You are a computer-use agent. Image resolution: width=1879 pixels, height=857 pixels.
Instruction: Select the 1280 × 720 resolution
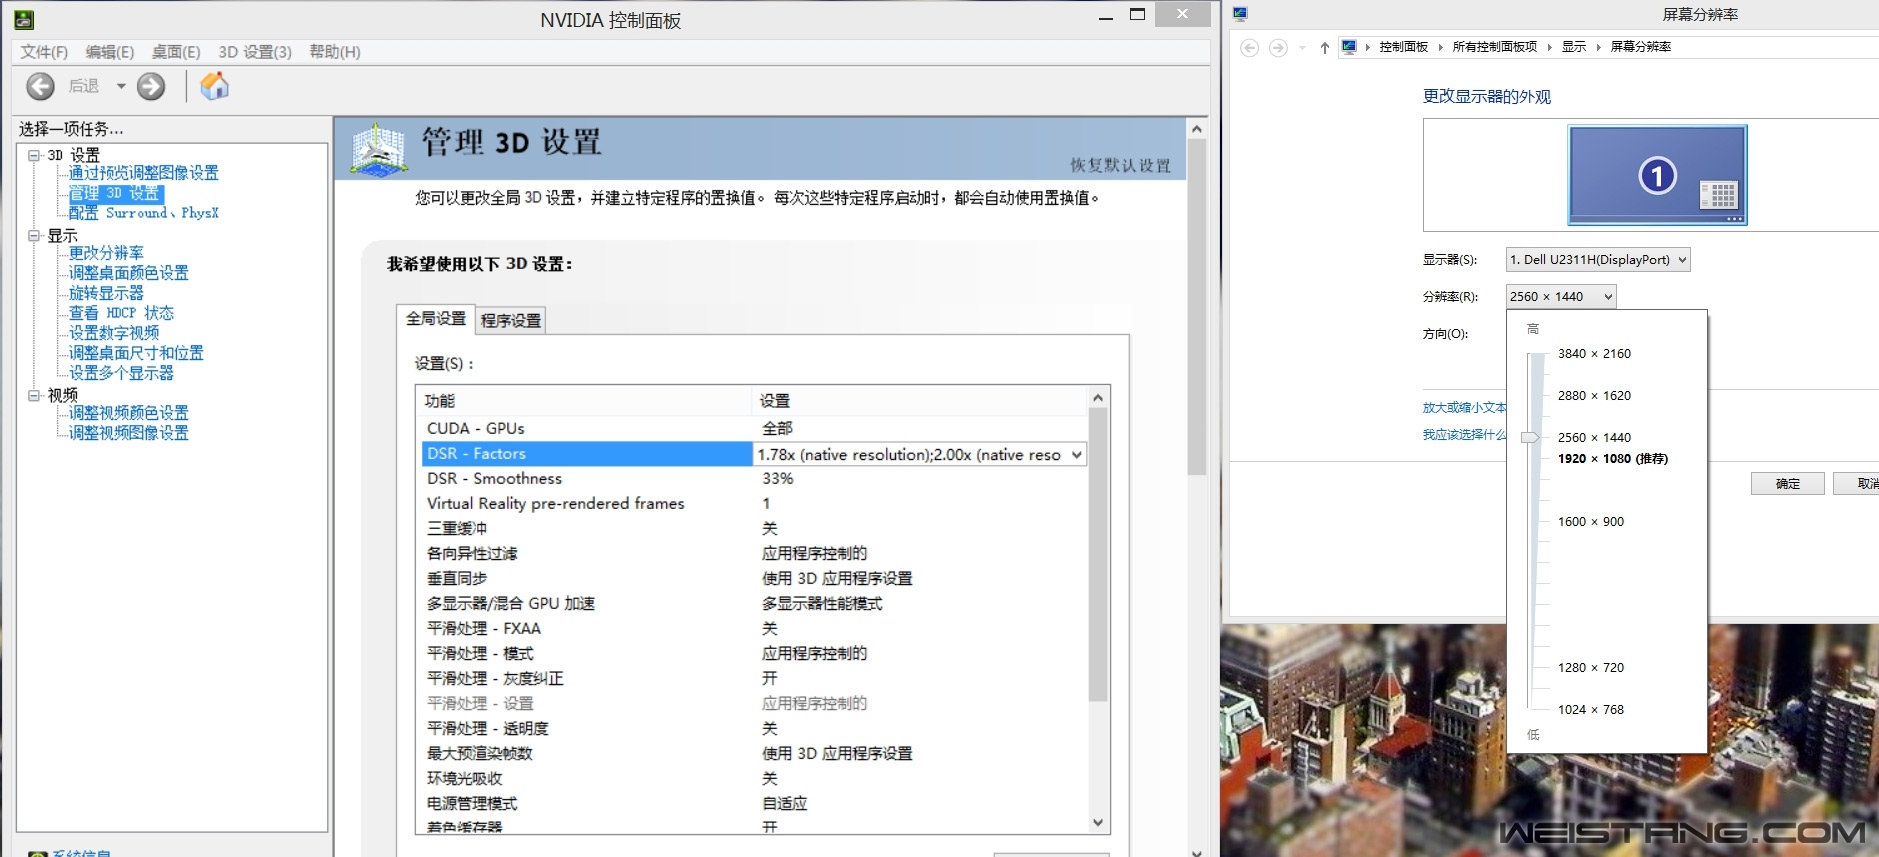(1591, 668)
